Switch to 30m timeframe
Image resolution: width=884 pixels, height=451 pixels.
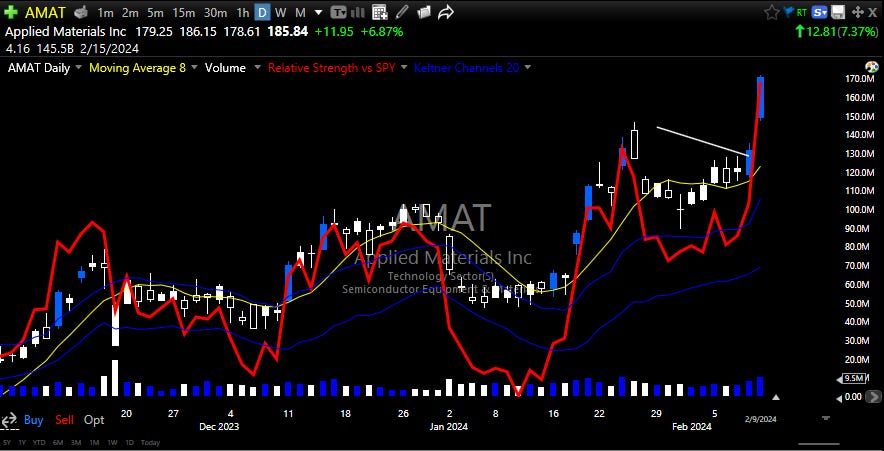216,12
